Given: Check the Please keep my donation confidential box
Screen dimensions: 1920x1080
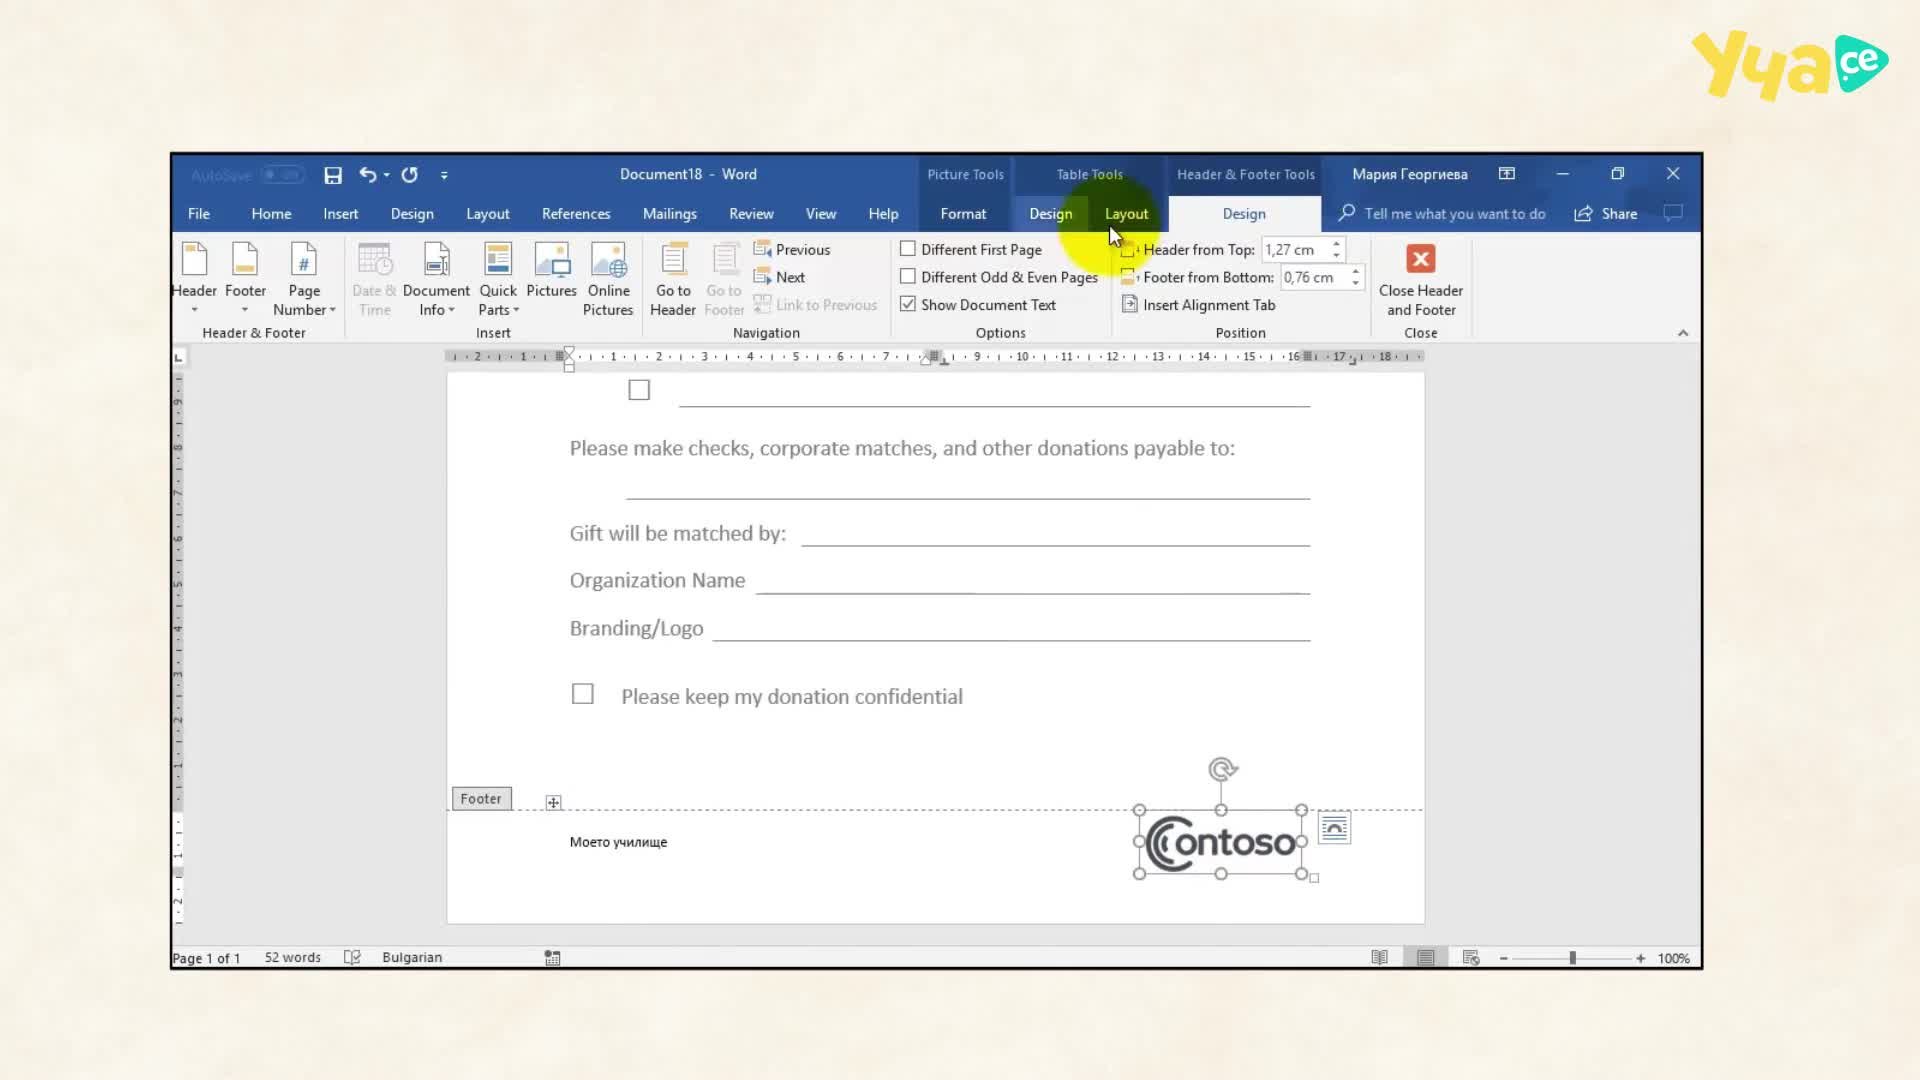Looking at the screenshot, I should point(582,694).
